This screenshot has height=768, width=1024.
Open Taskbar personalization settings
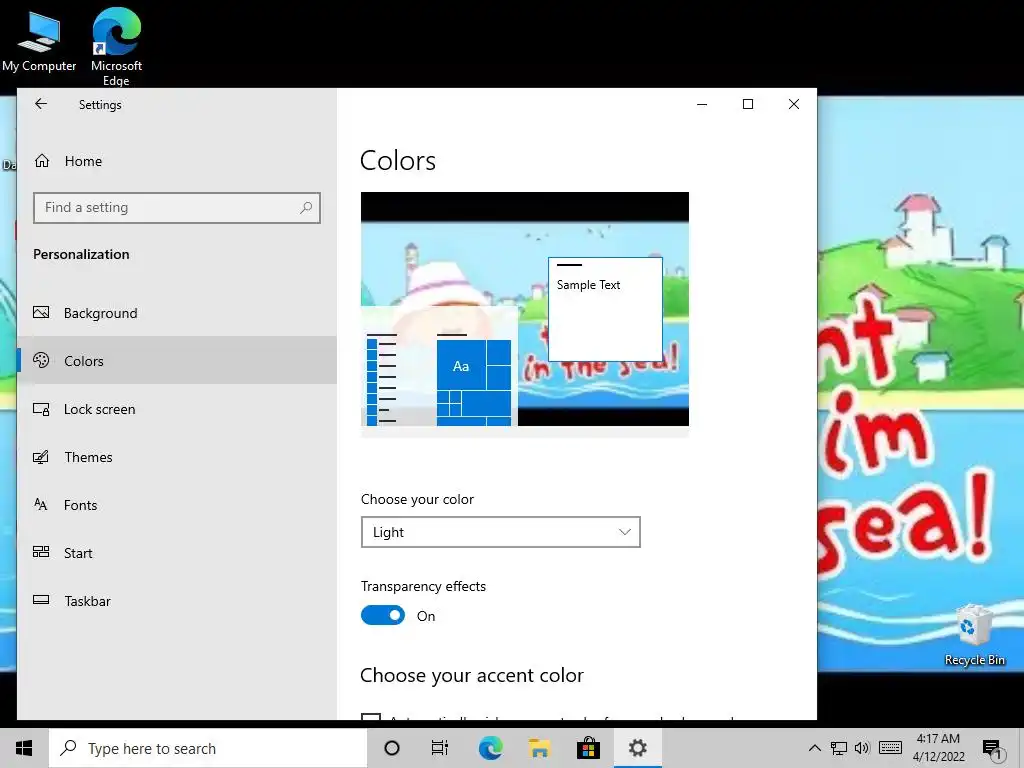[176, 601]
